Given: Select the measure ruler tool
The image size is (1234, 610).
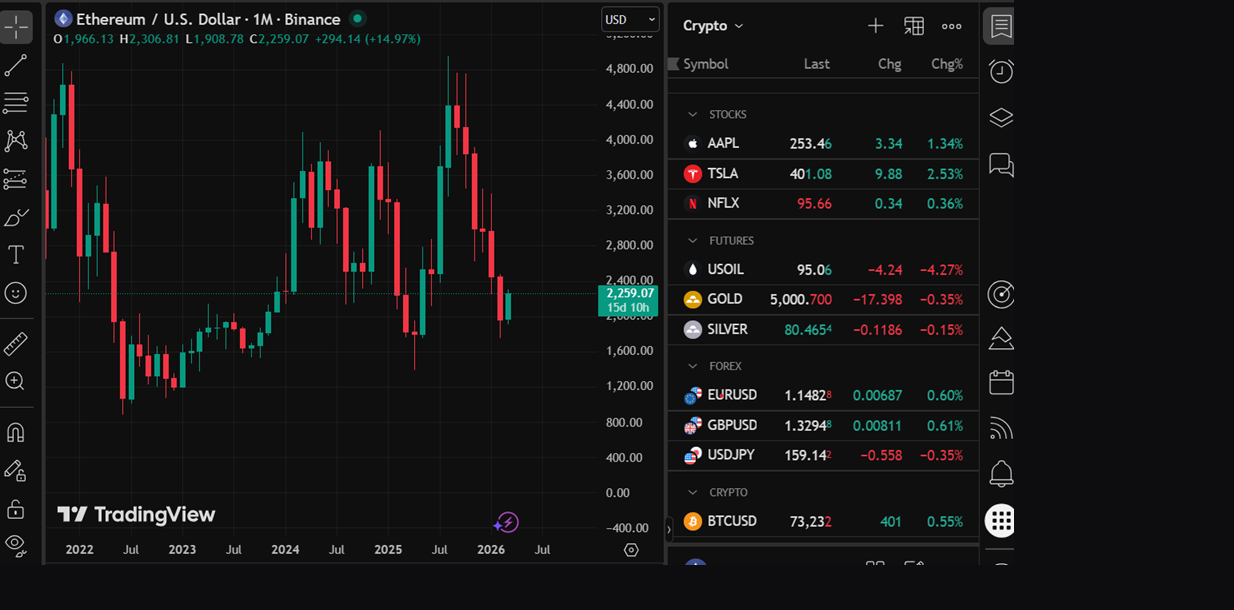Looking at the screenshot, I should 16,342.
